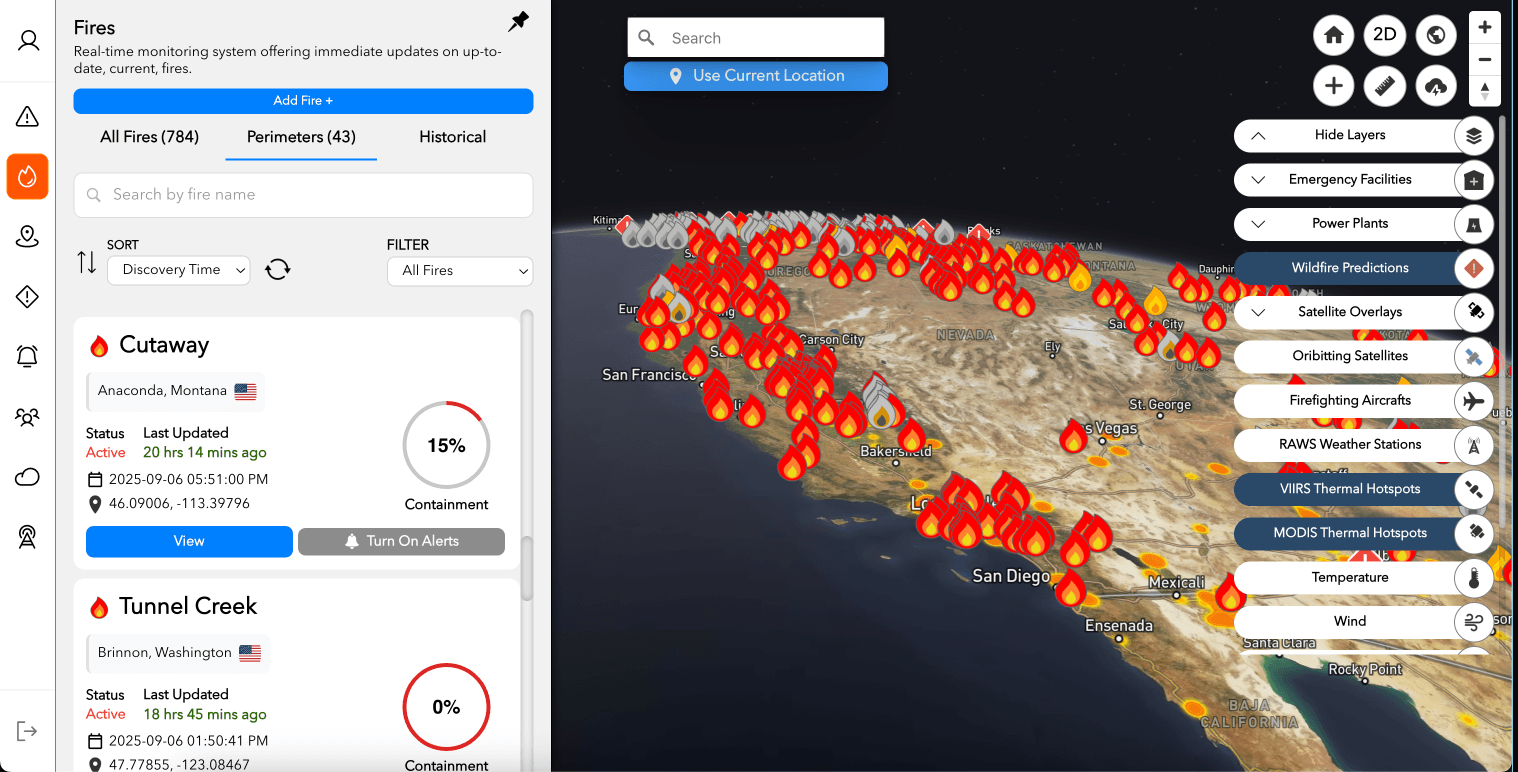
Task: Click the cloud upload icon on map
Action: point(1436,87)
